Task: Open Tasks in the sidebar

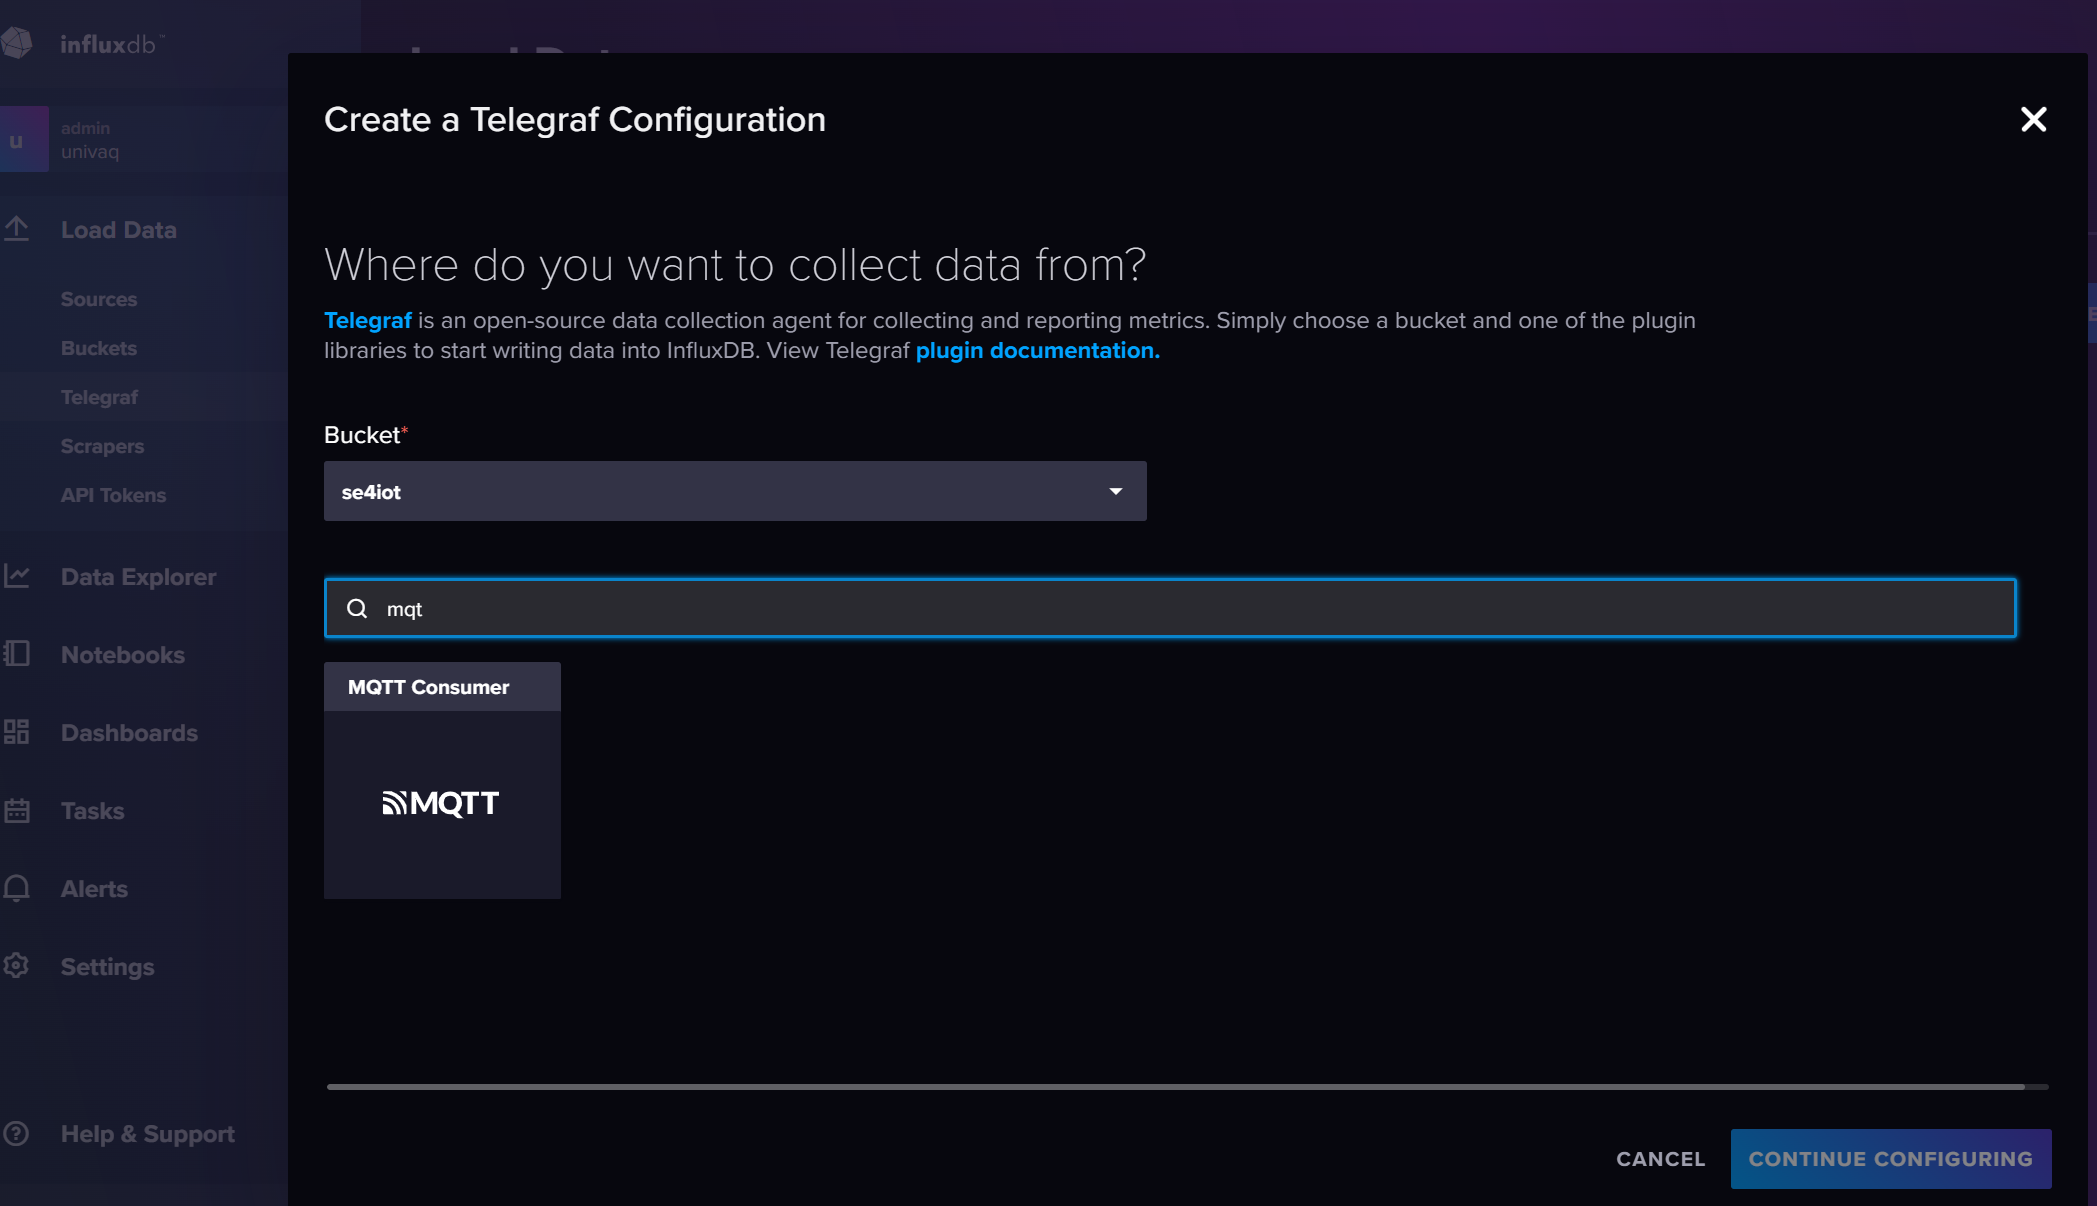Action: point(92,811)
